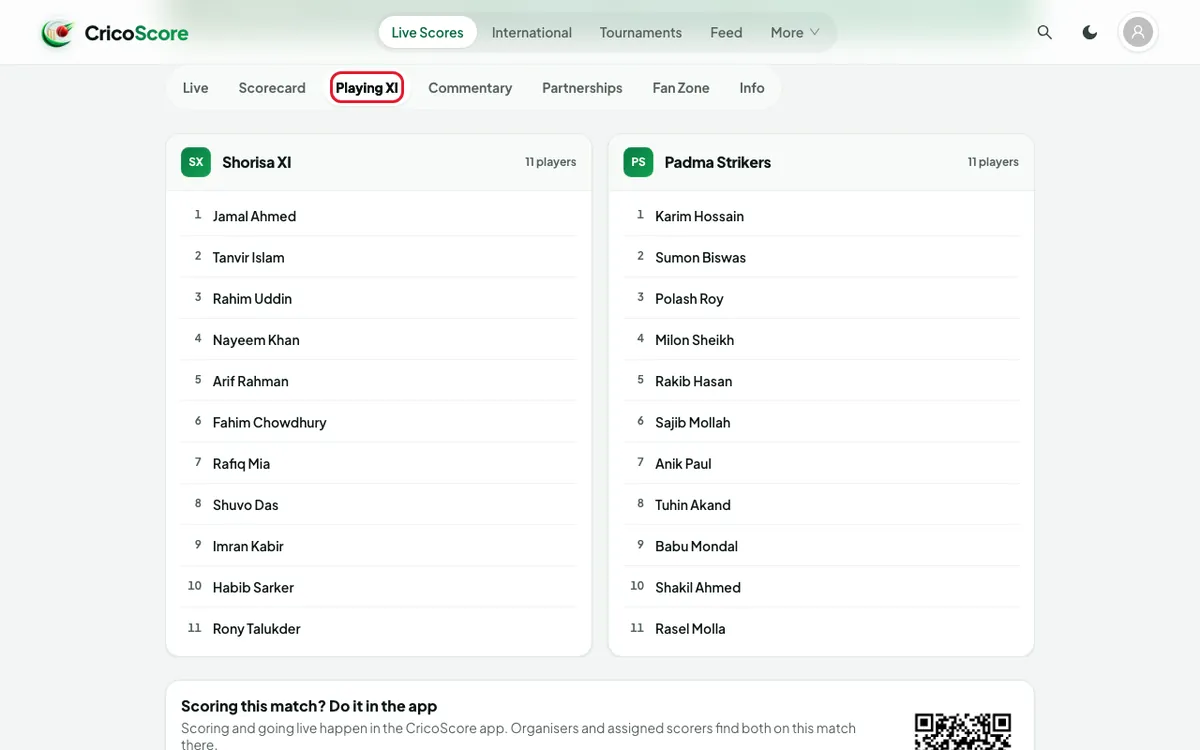Expand the More dropdown menu
Screen dimensions: 1200x750
(795, 33)
